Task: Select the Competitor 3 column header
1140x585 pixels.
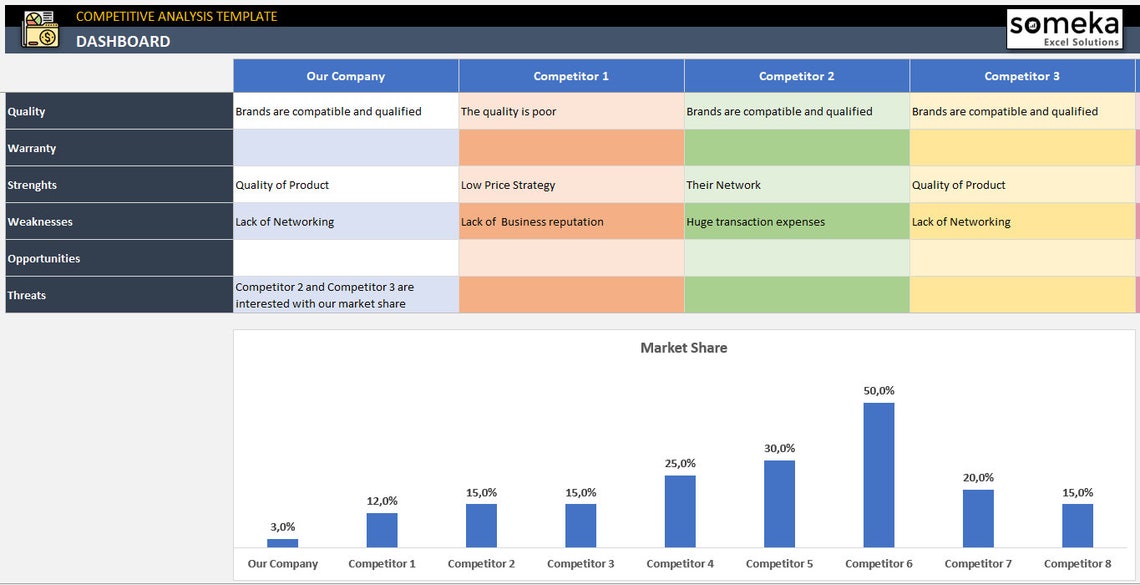Action: pyautogui.click(x=1022, y=75)
